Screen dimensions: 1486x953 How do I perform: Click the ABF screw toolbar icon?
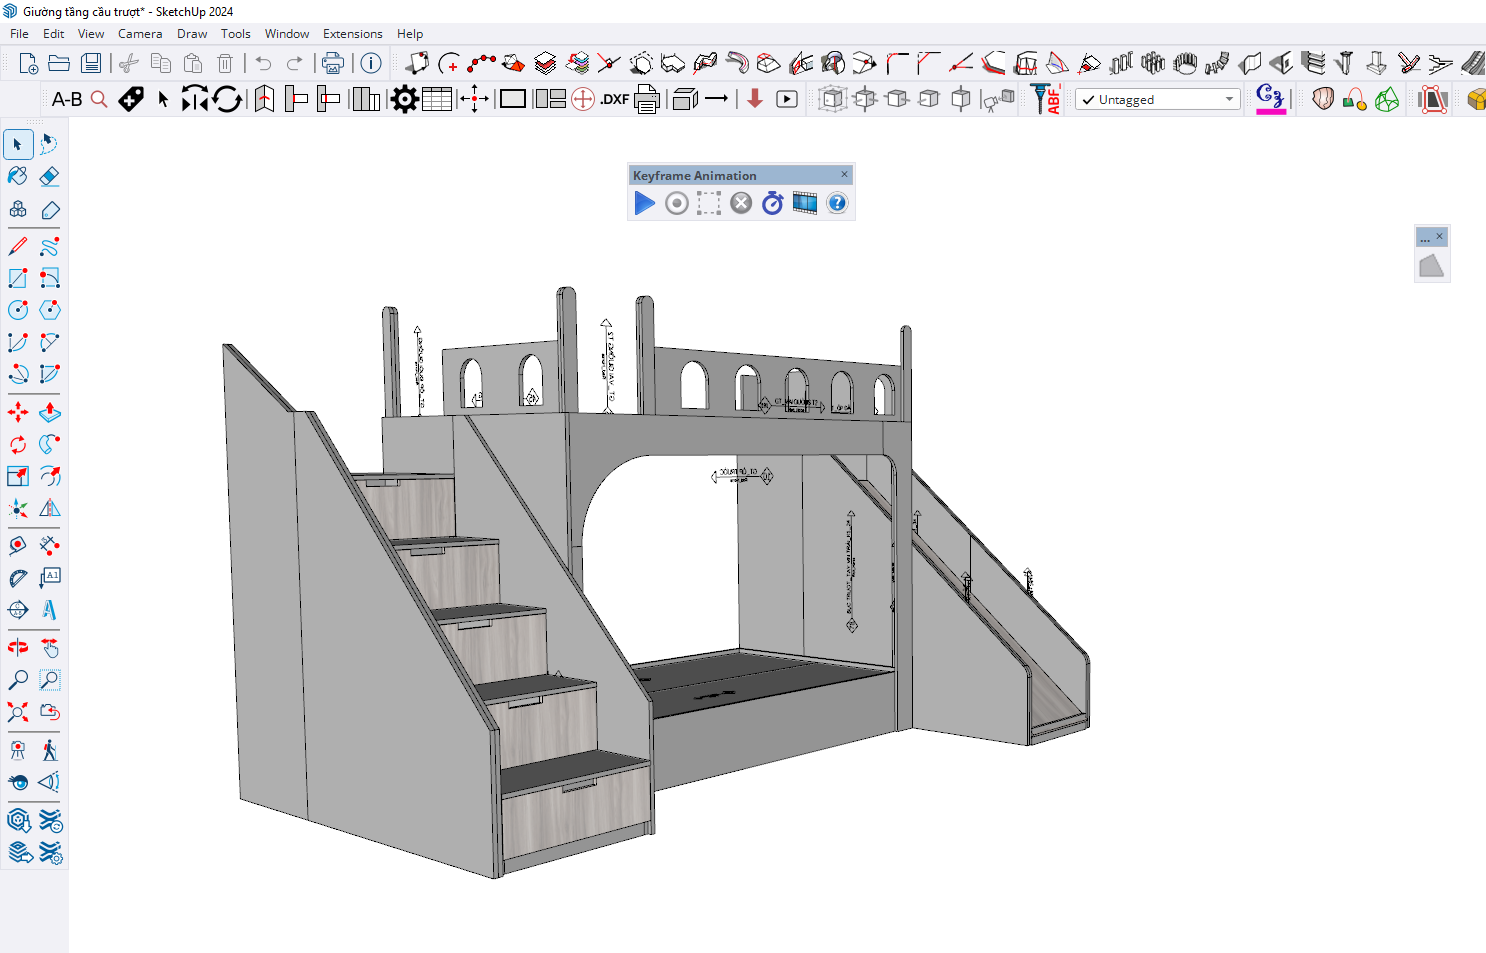(x=1046, y=99)
